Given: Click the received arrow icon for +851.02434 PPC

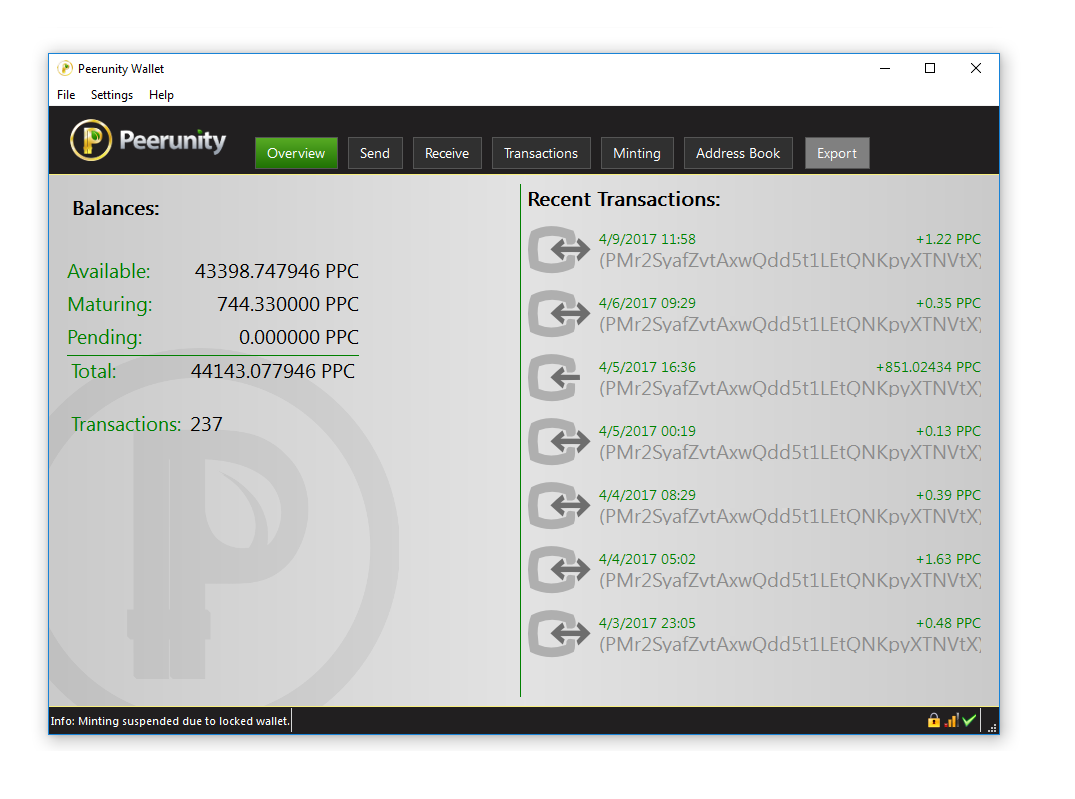Looking at the screenshot, I should 559,378.
